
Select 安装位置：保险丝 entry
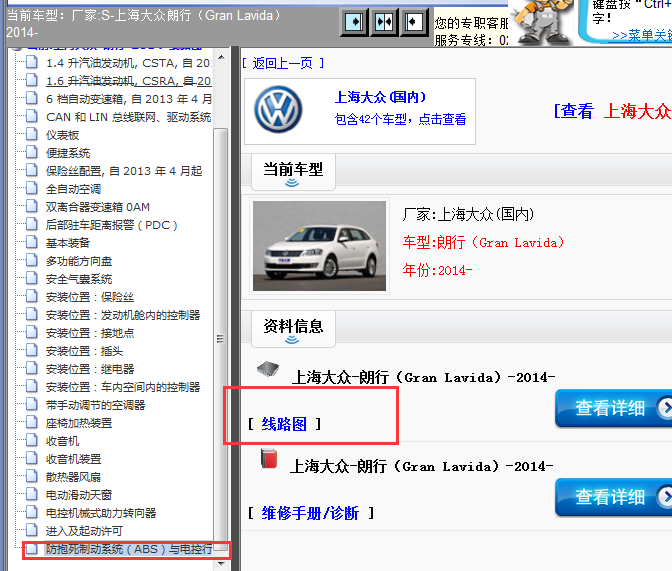(x=90, y=297)
